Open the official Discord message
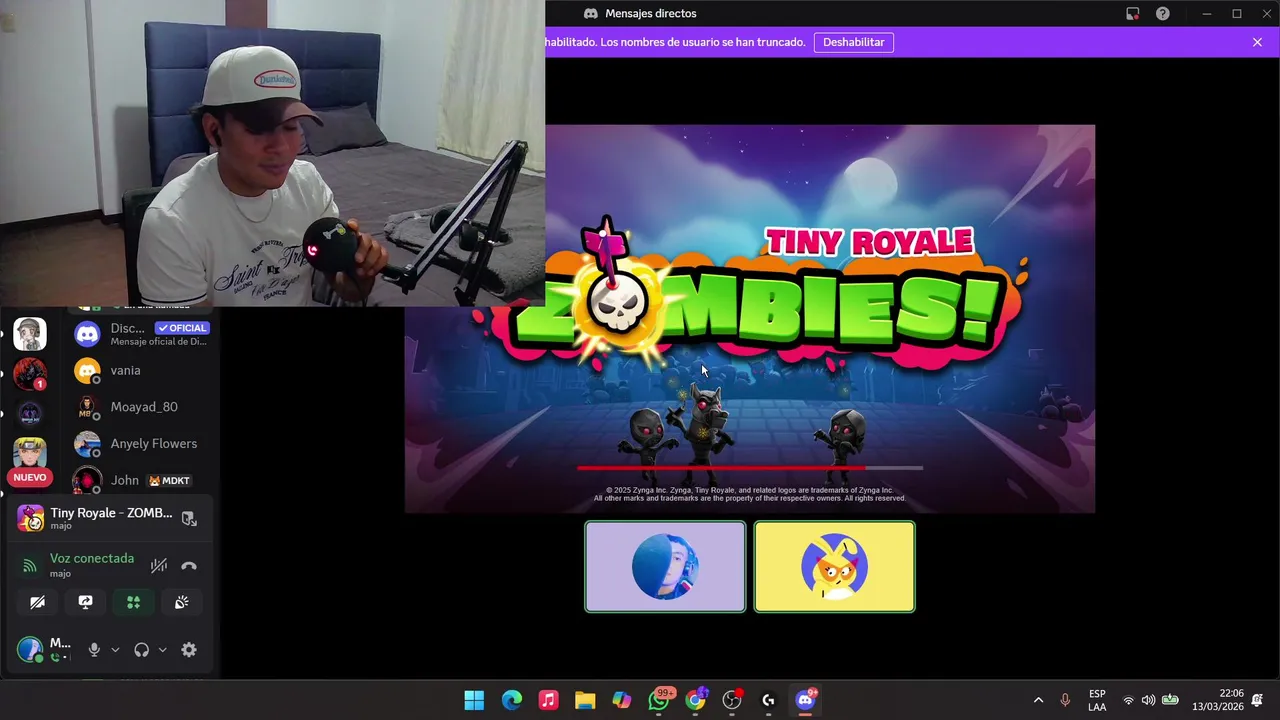This screenshot has width=1280, height=720. coord(140,333)
